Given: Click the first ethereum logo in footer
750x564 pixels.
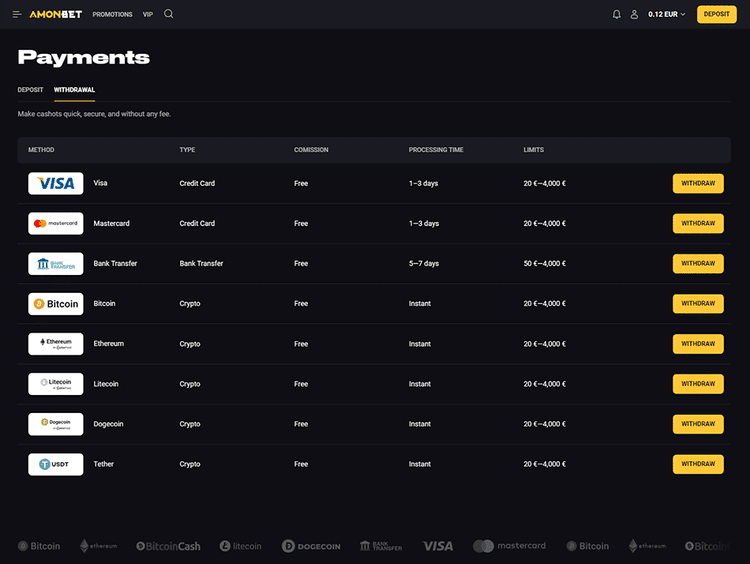Looking at the screenshot, I should pos(99,546).
